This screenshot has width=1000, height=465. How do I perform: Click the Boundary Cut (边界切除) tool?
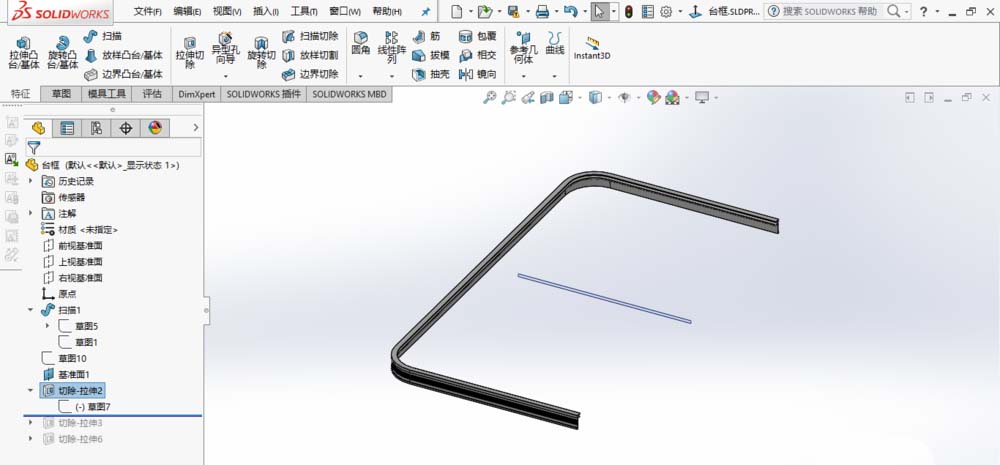(x=310, y=74)
